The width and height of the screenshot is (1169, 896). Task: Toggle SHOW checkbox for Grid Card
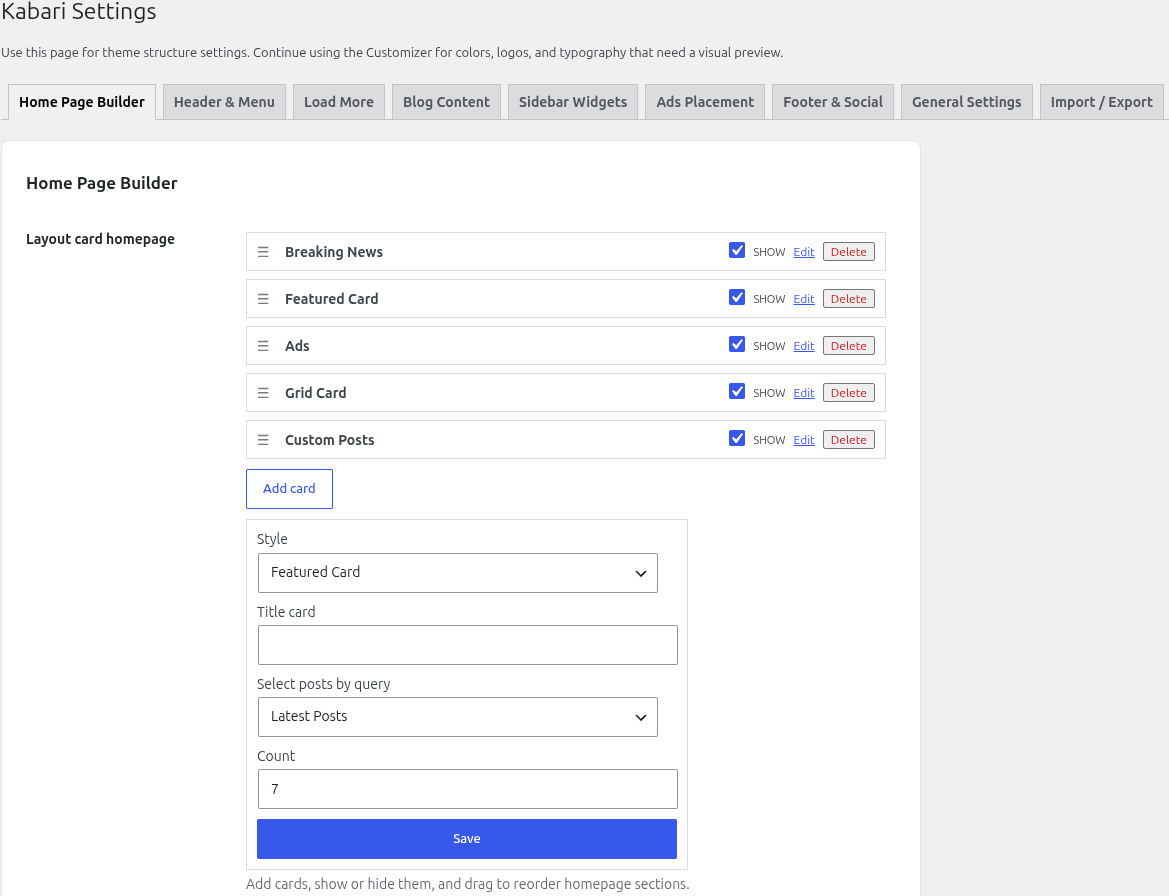click(737, 391)
